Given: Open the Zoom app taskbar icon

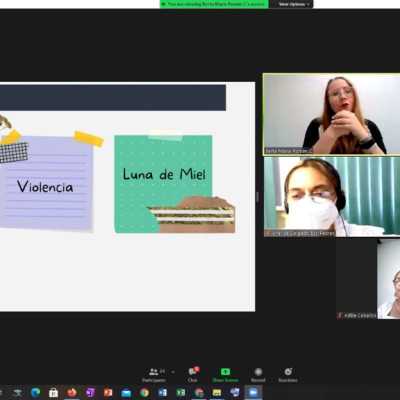Looking at the screenshot, I should [x=253, y=393].
